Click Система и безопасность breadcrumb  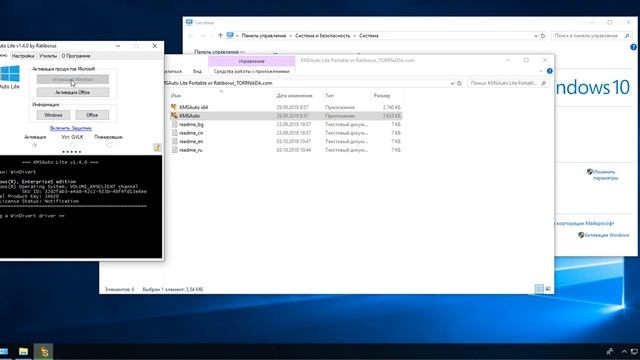322,36
